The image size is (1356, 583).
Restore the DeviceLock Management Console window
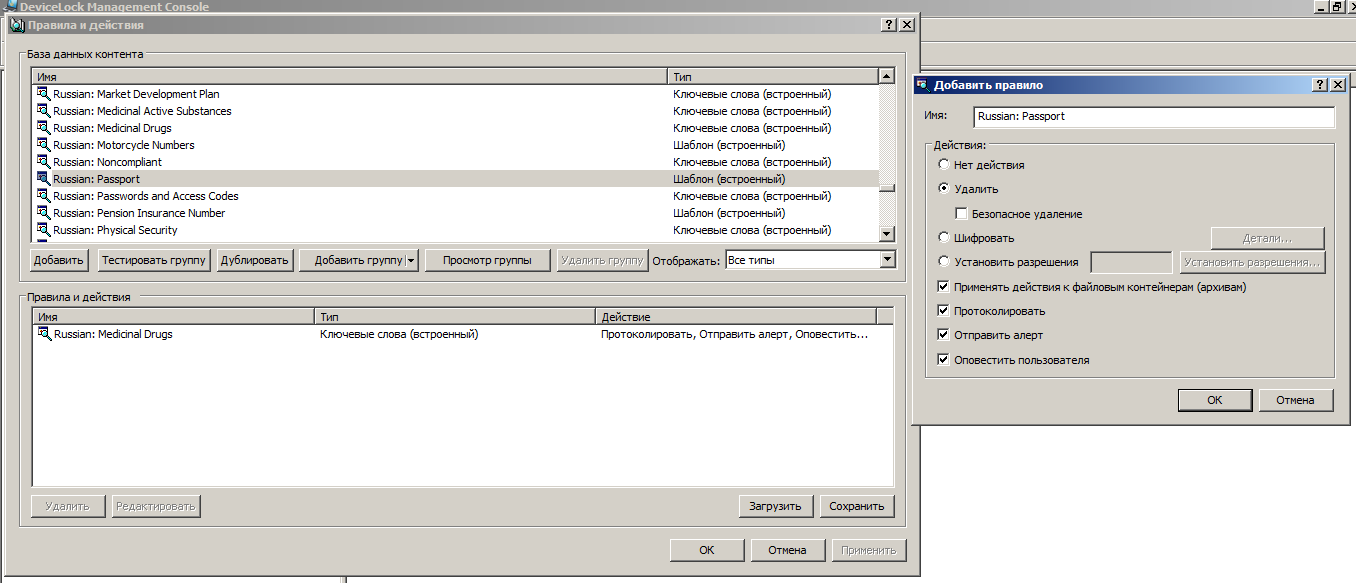[x=1335, y=6]
